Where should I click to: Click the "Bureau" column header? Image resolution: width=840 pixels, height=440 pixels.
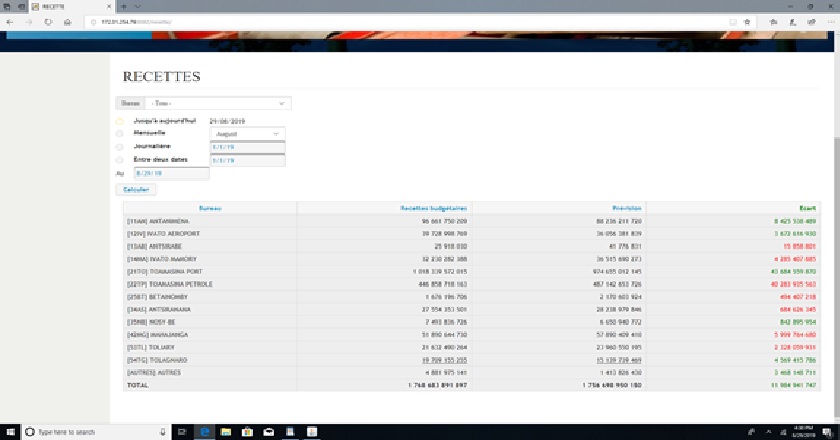(210, 208)
